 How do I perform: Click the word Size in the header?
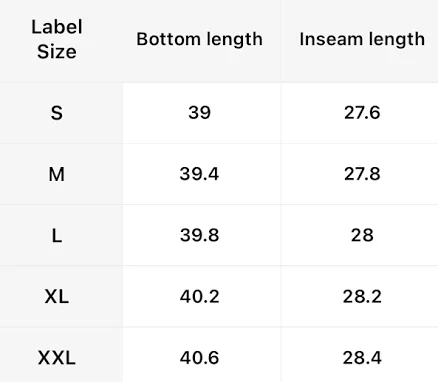point(57,52)
